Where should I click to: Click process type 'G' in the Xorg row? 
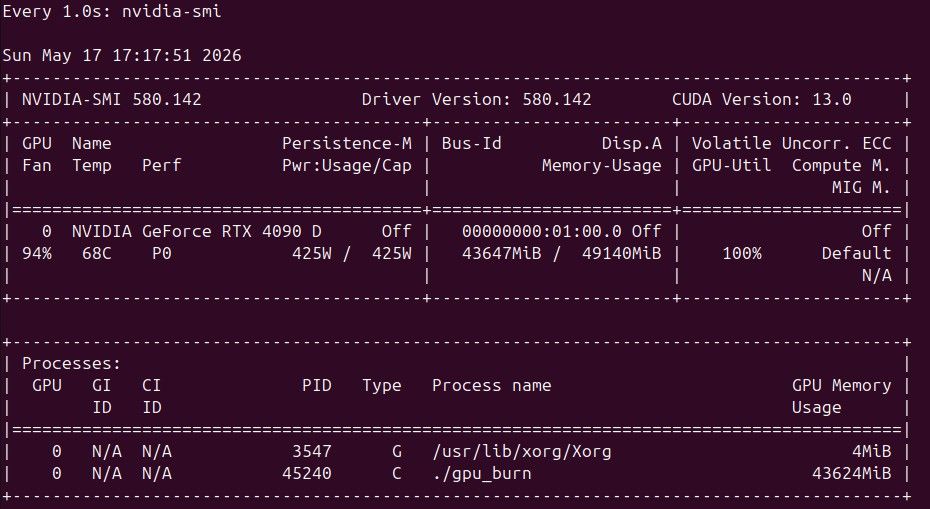[397, 451]
